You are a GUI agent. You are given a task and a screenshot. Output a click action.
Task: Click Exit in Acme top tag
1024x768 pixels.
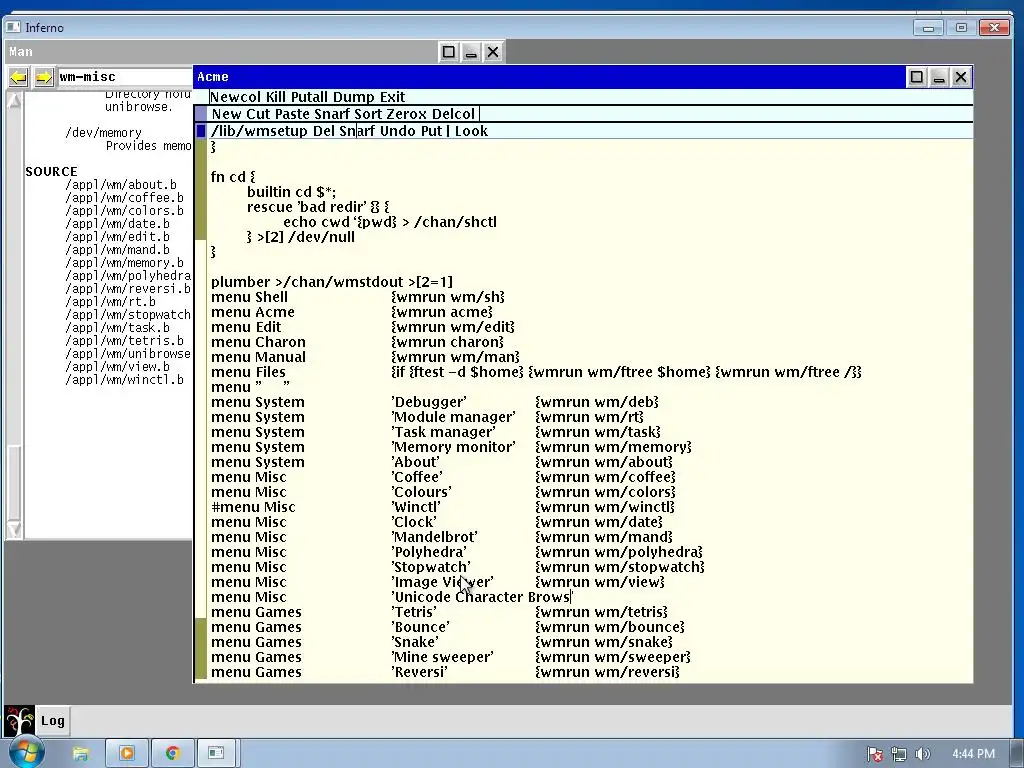click(392, 97)
